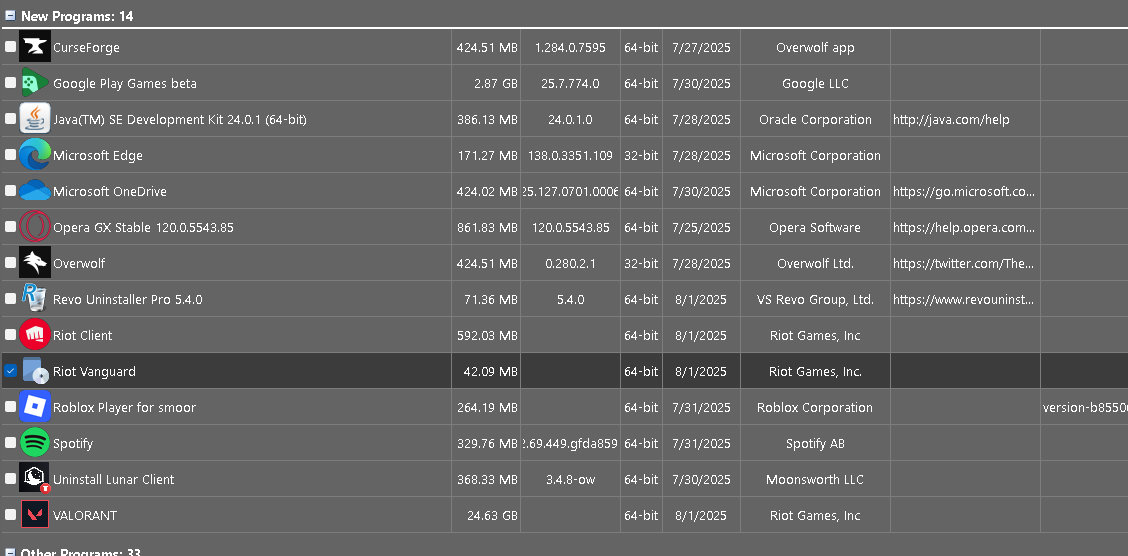Click version 1.284.0.7595 cell
1128x556 pixels.
pyautogui.click(x=570, y=47)
